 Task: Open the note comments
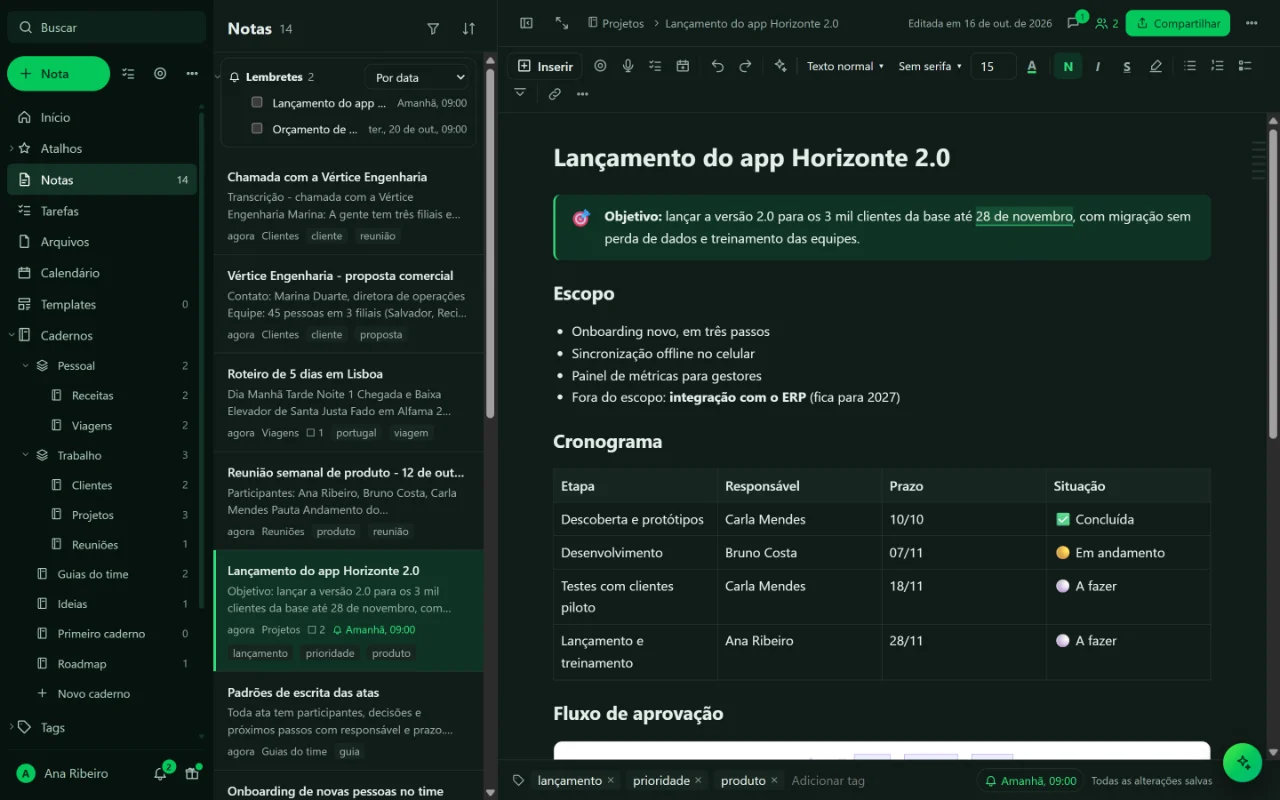click(x=1074, y=23)
